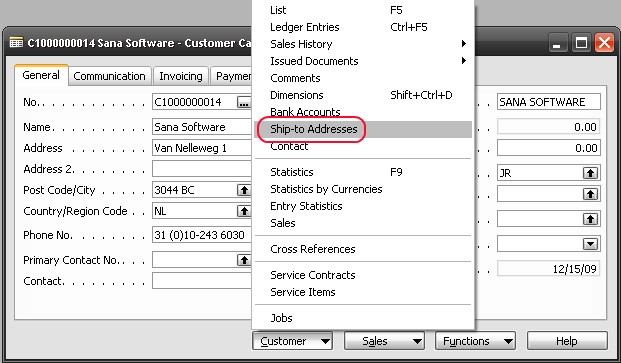Click lookup arrow beside the JR field

tap(590, 173)
